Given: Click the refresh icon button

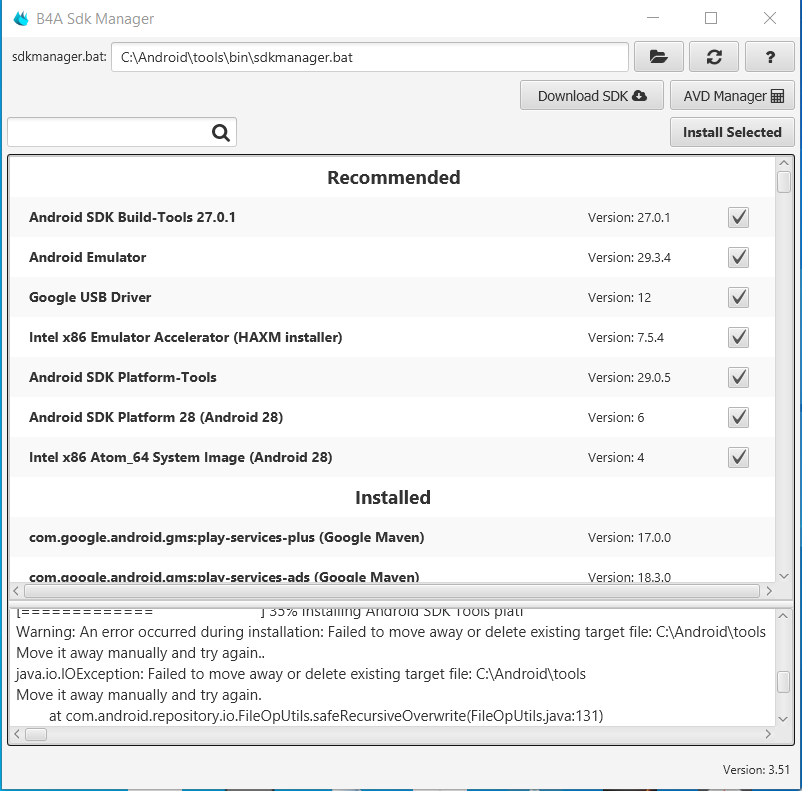Looking at the screenshot, I should (714, 57).
